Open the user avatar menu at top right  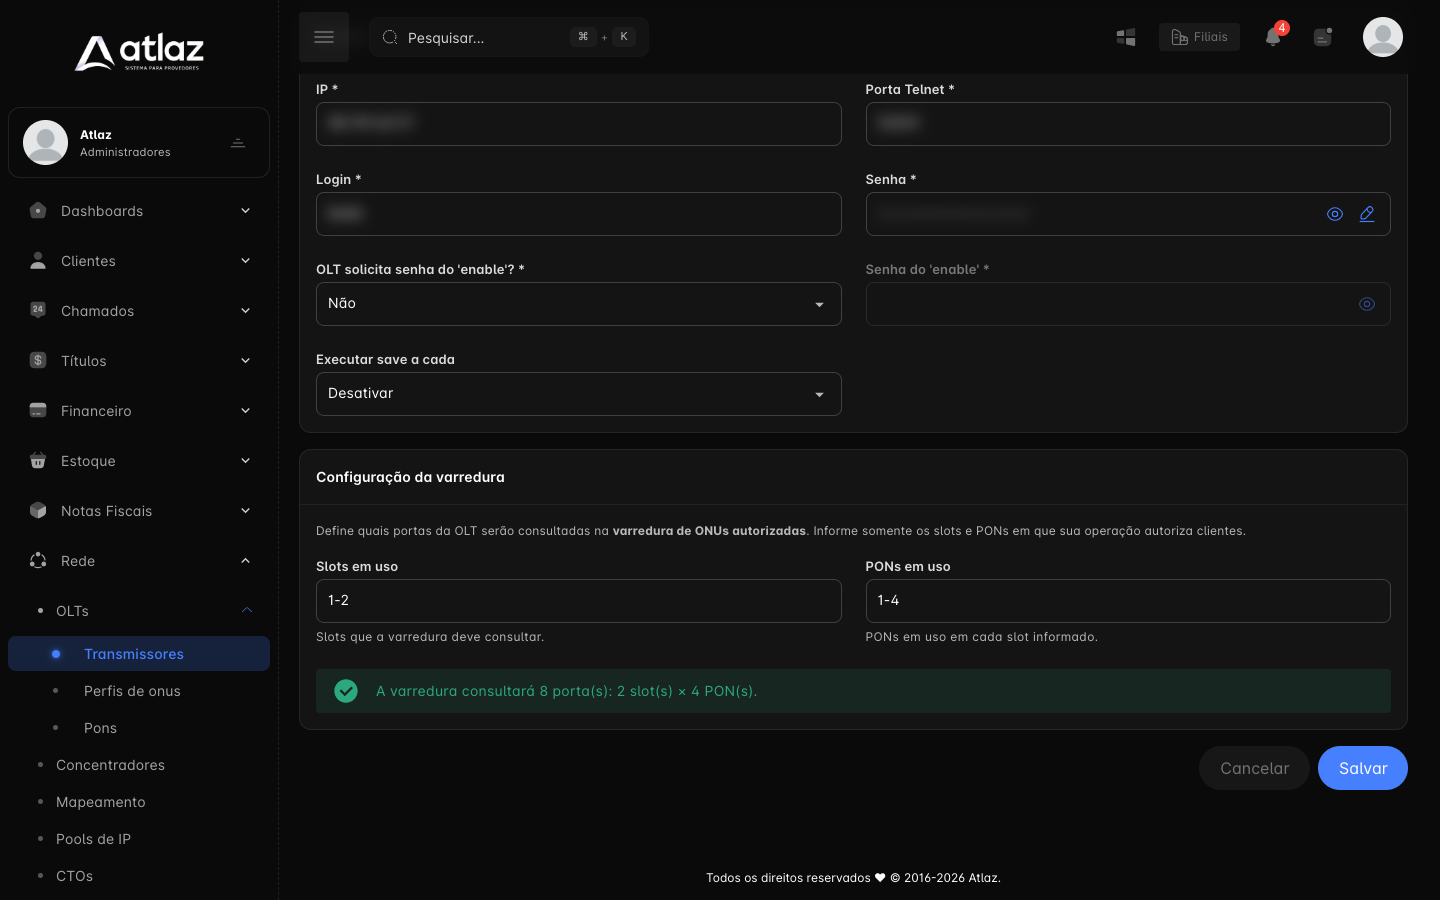[1383, 37]
